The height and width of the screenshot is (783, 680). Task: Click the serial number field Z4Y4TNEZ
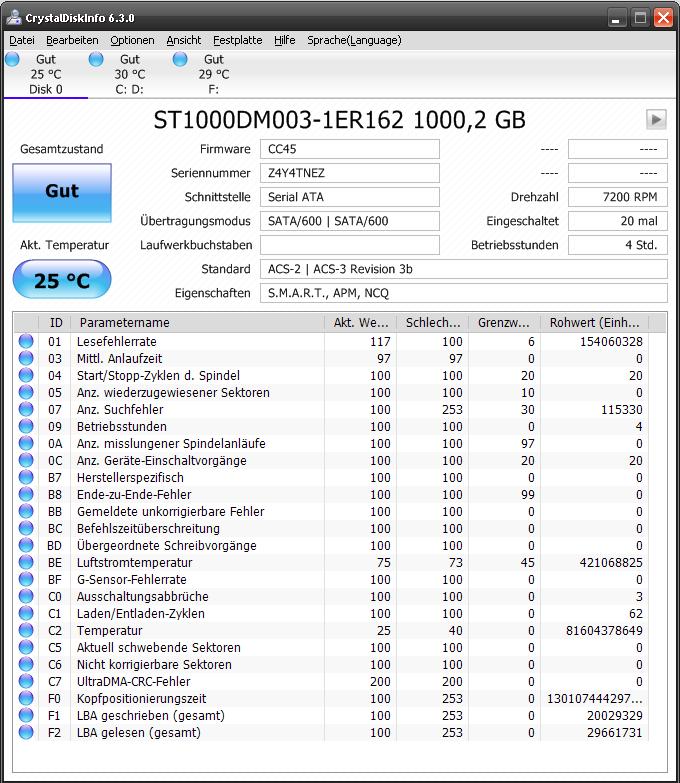tap(349, 173)
